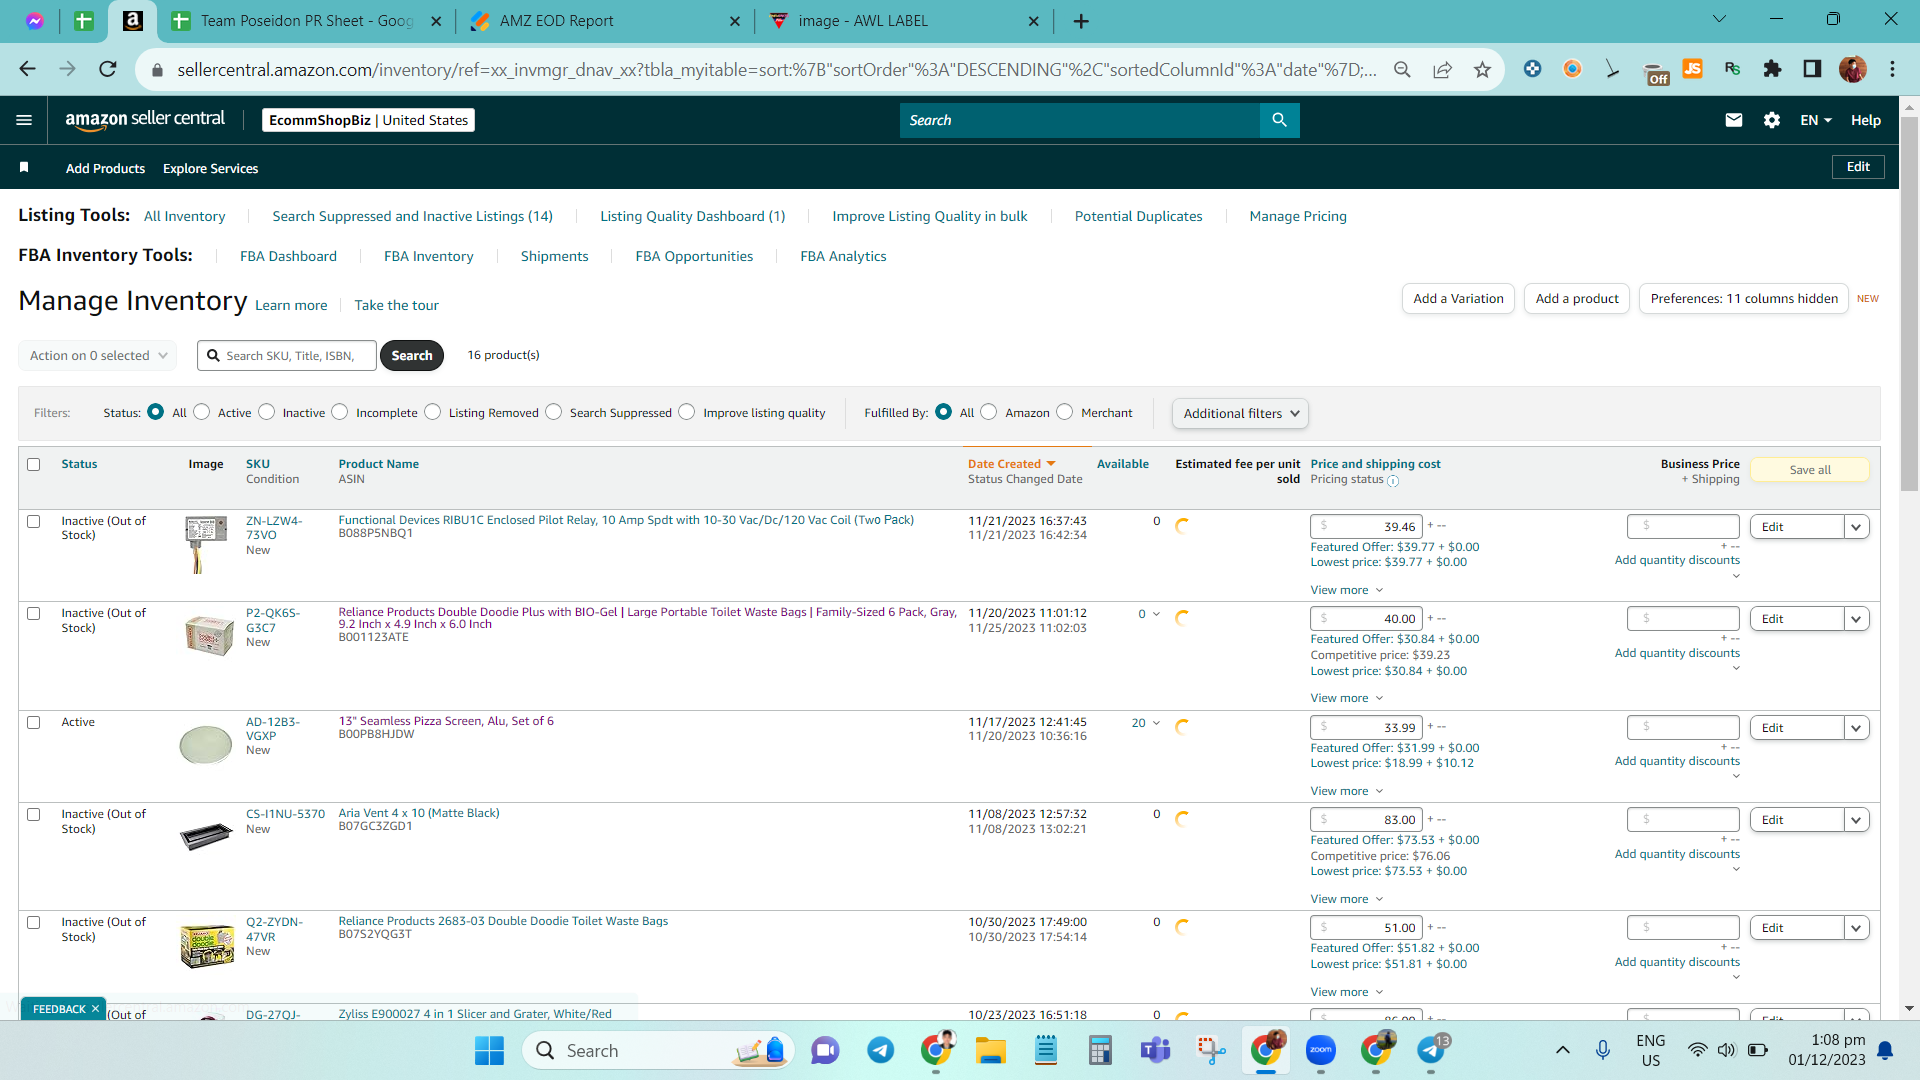Viewport: 1920px width, 1080px height.
Task: Open the Zoom app in the taskbar
Action: point(1321,1050)
